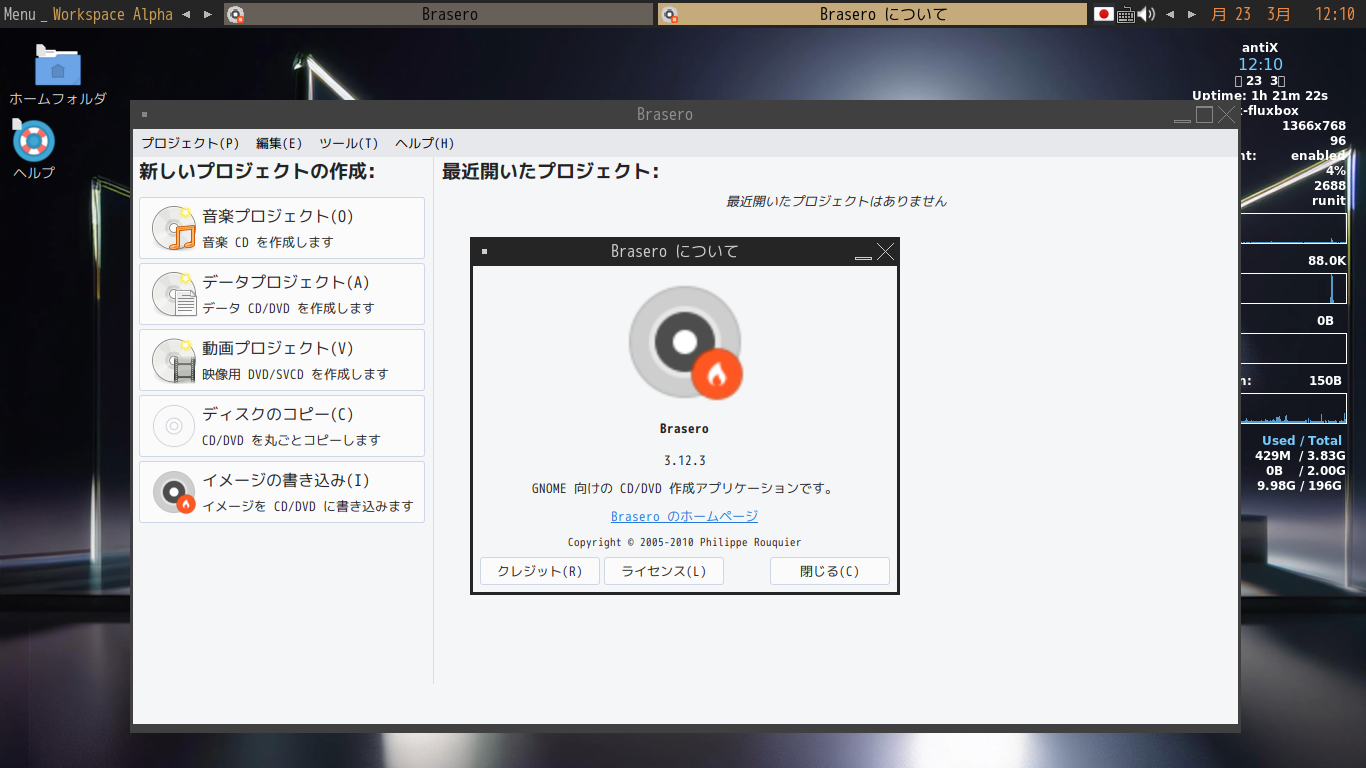Click the panel date 月 23 3月

tap(1251, 14)
